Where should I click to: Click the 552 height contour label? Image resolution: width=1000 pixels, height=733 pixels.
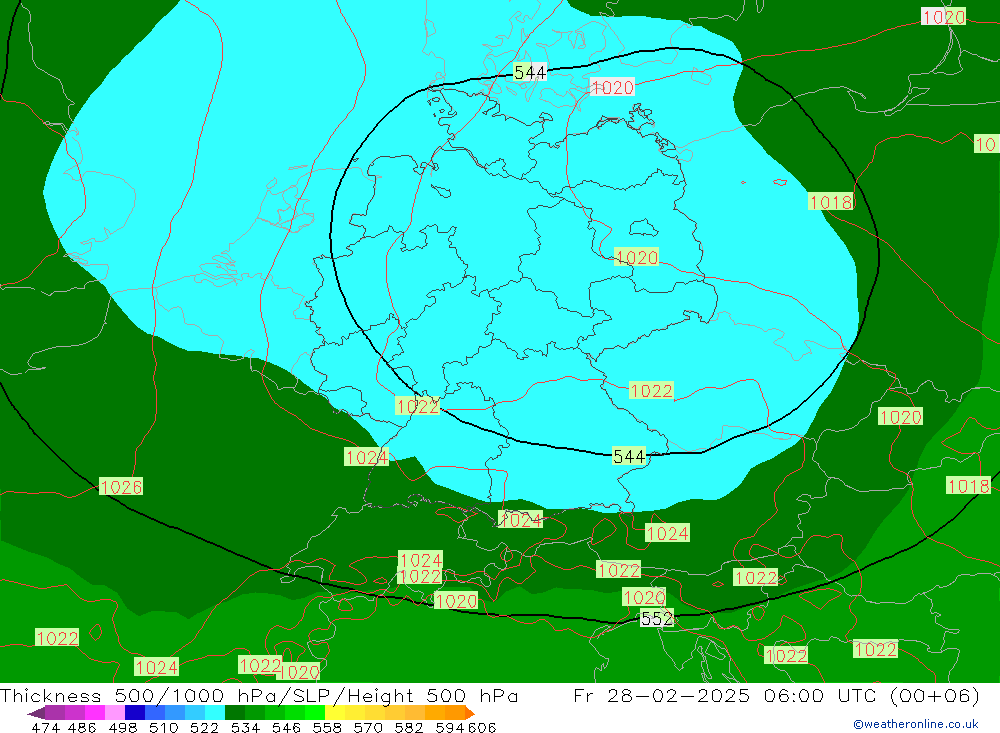point(656,618)
